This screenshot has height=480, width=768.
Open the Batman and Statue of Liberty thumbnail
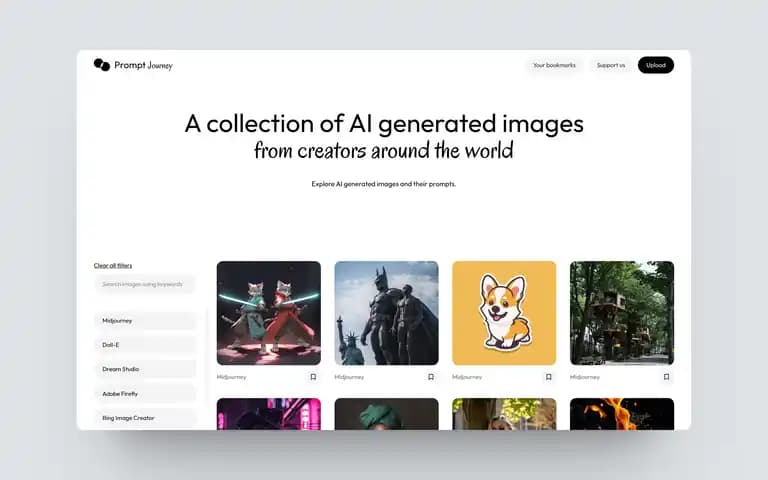click(x=386, y=313)
